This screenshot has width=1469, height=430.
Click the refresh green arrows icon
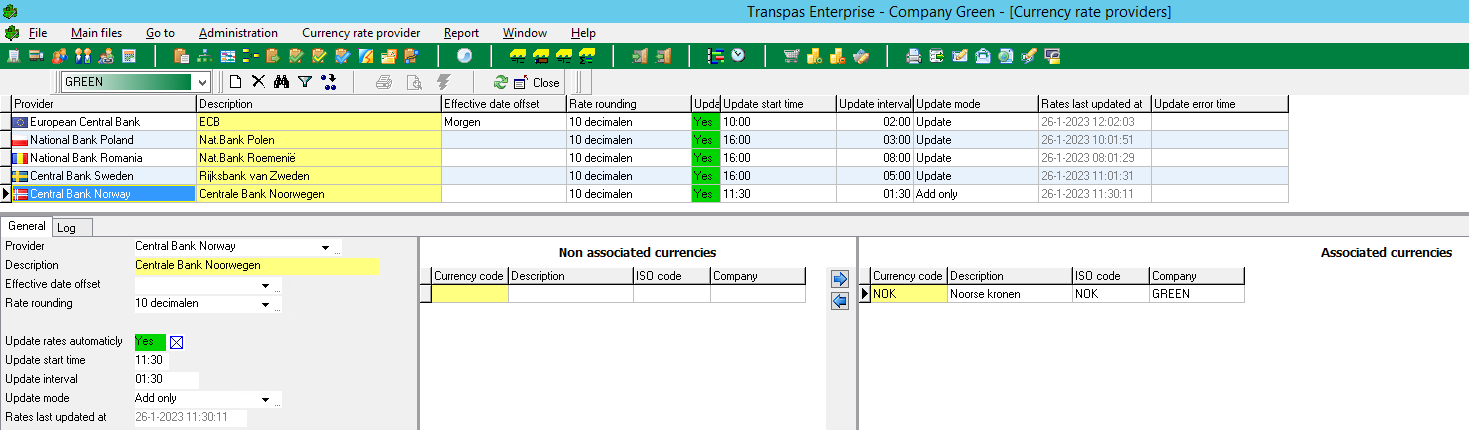(x=500, y=82)
